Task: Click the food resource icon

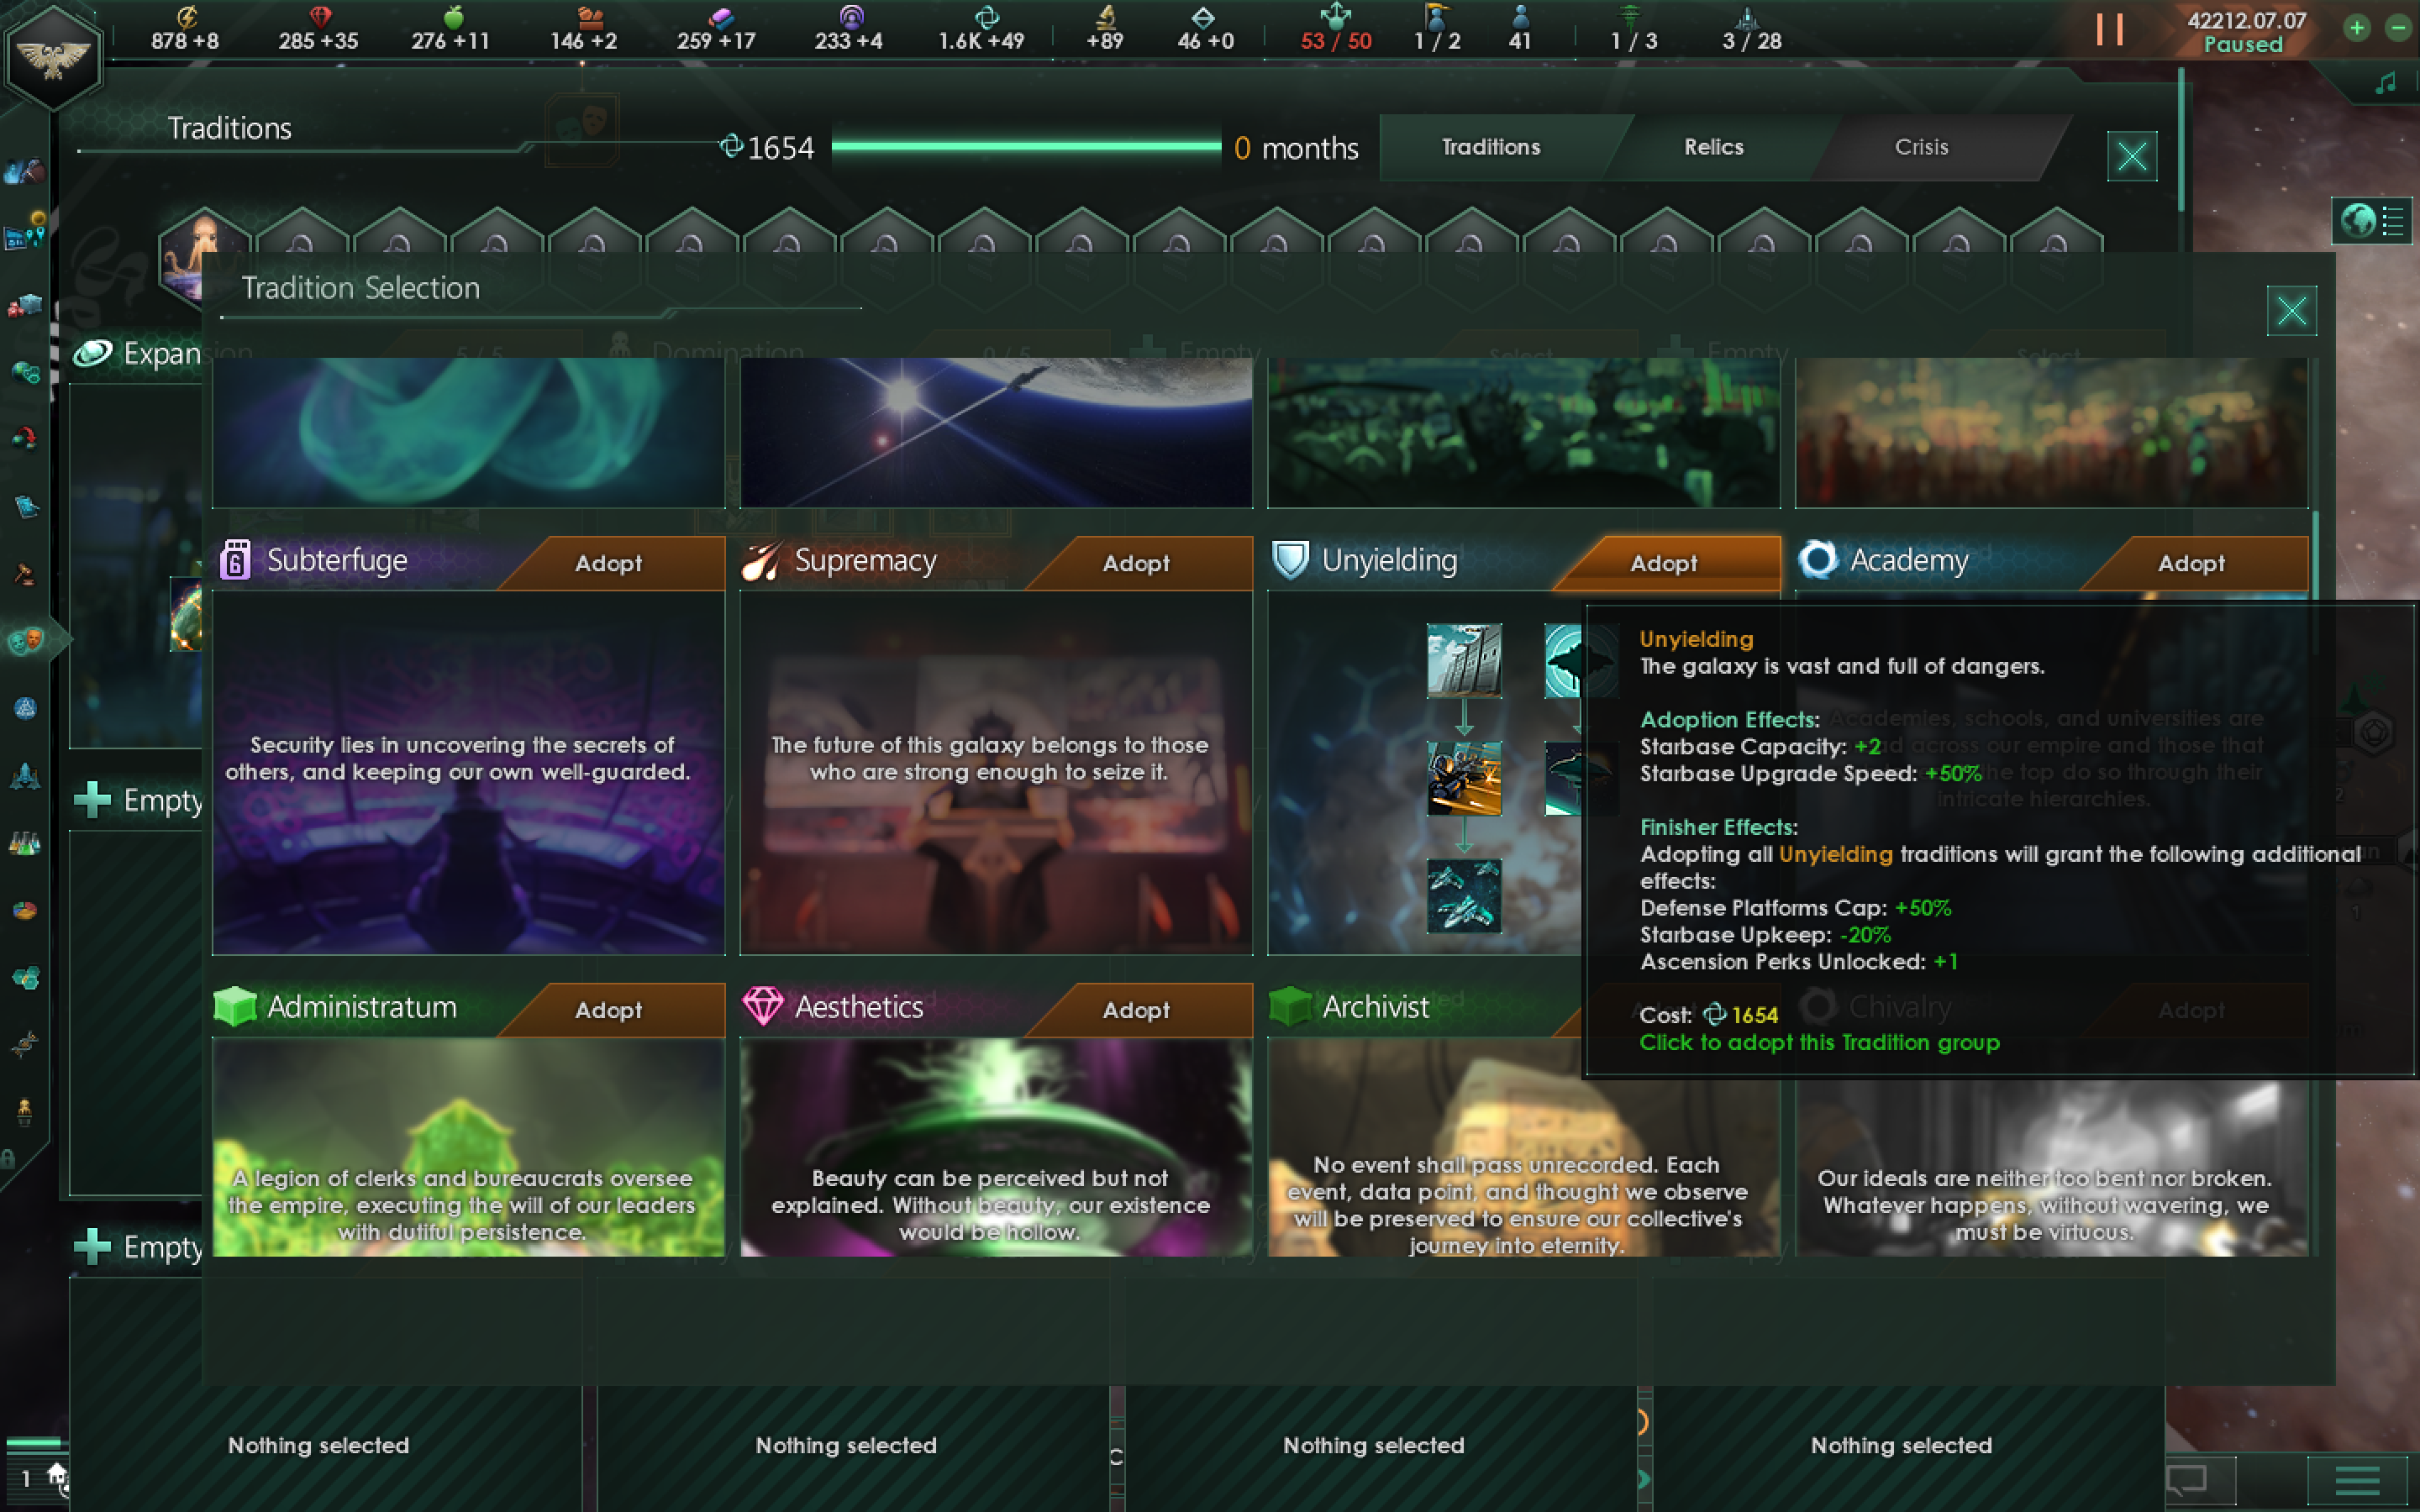Action: 453,16
